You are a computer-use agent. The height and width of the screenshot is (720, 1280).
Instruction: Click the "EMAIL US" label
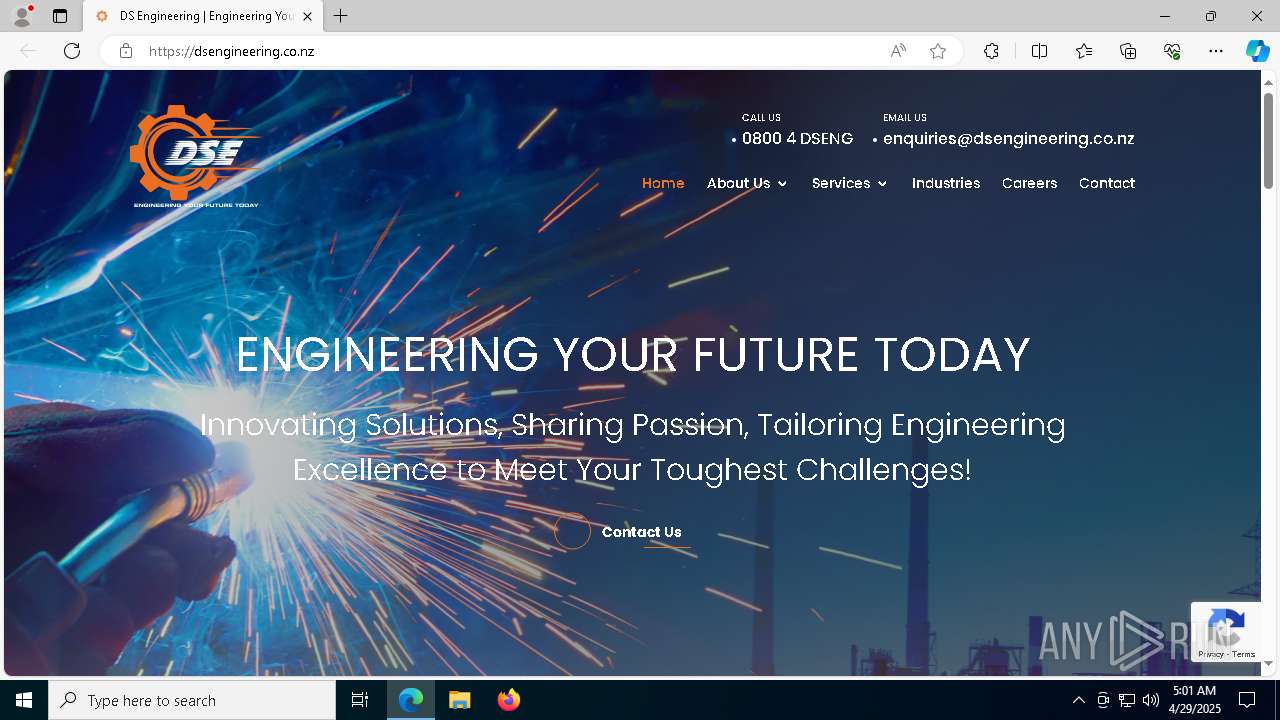point(905,118)
